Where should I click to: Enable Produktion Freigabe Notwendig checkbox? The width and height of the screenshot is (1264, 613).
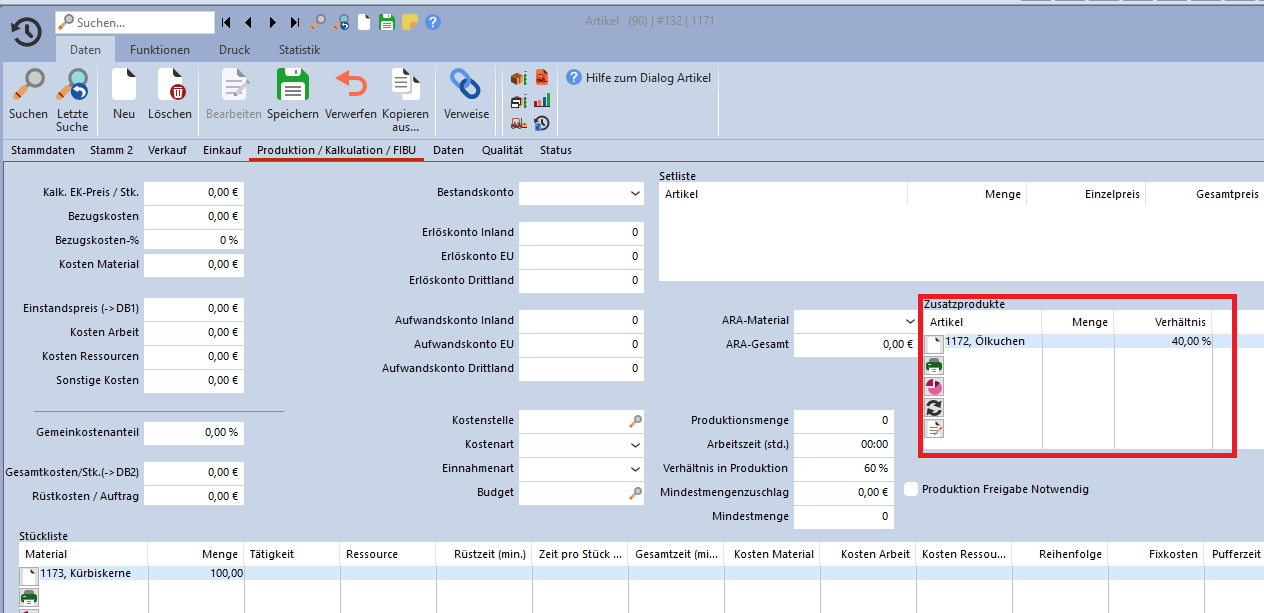(911, 489)
